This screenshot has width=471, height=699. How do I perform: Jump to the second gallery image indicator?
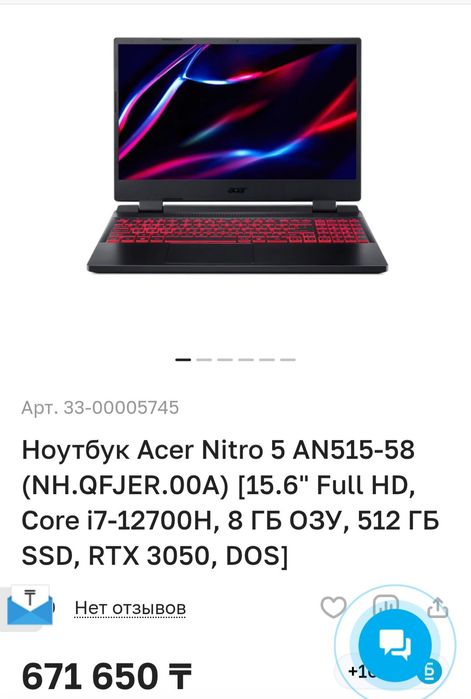pyautogui.click(x=204, y=359)
